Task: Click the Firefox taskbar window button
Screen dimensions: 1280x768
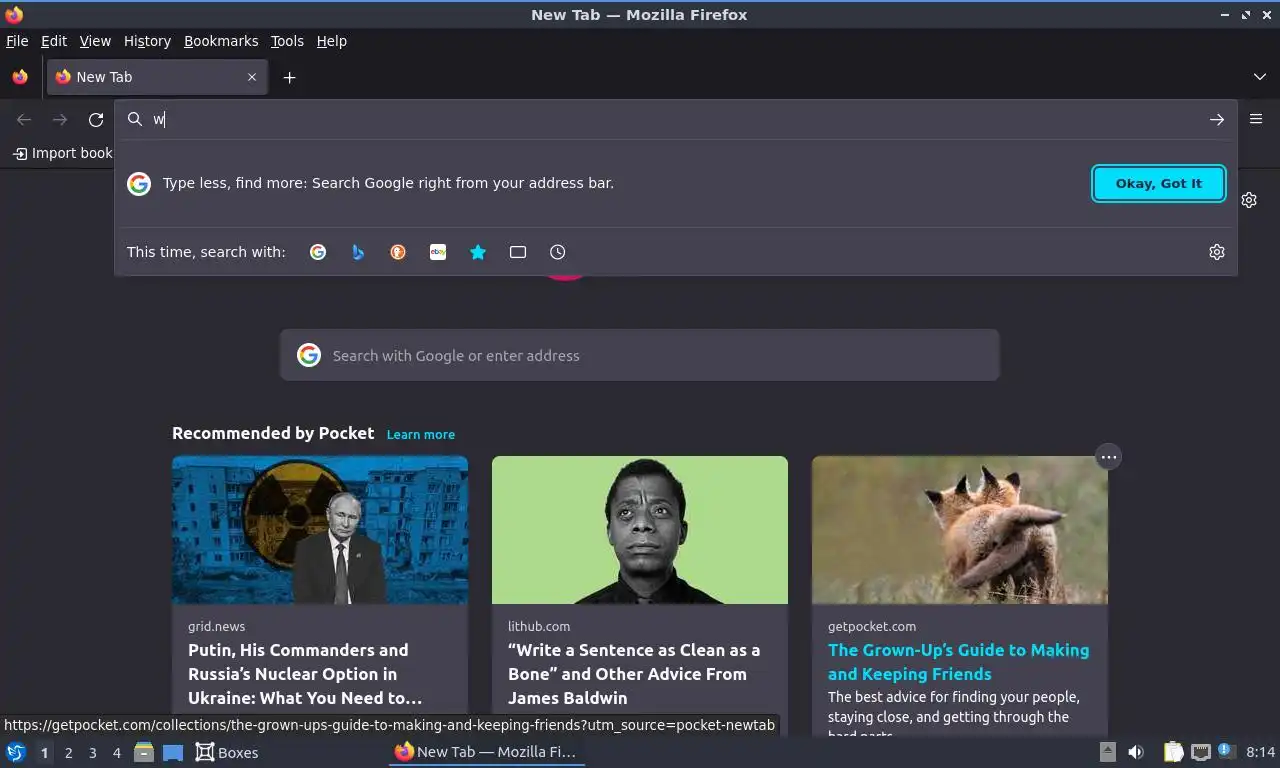Action: tap(486, 752)
